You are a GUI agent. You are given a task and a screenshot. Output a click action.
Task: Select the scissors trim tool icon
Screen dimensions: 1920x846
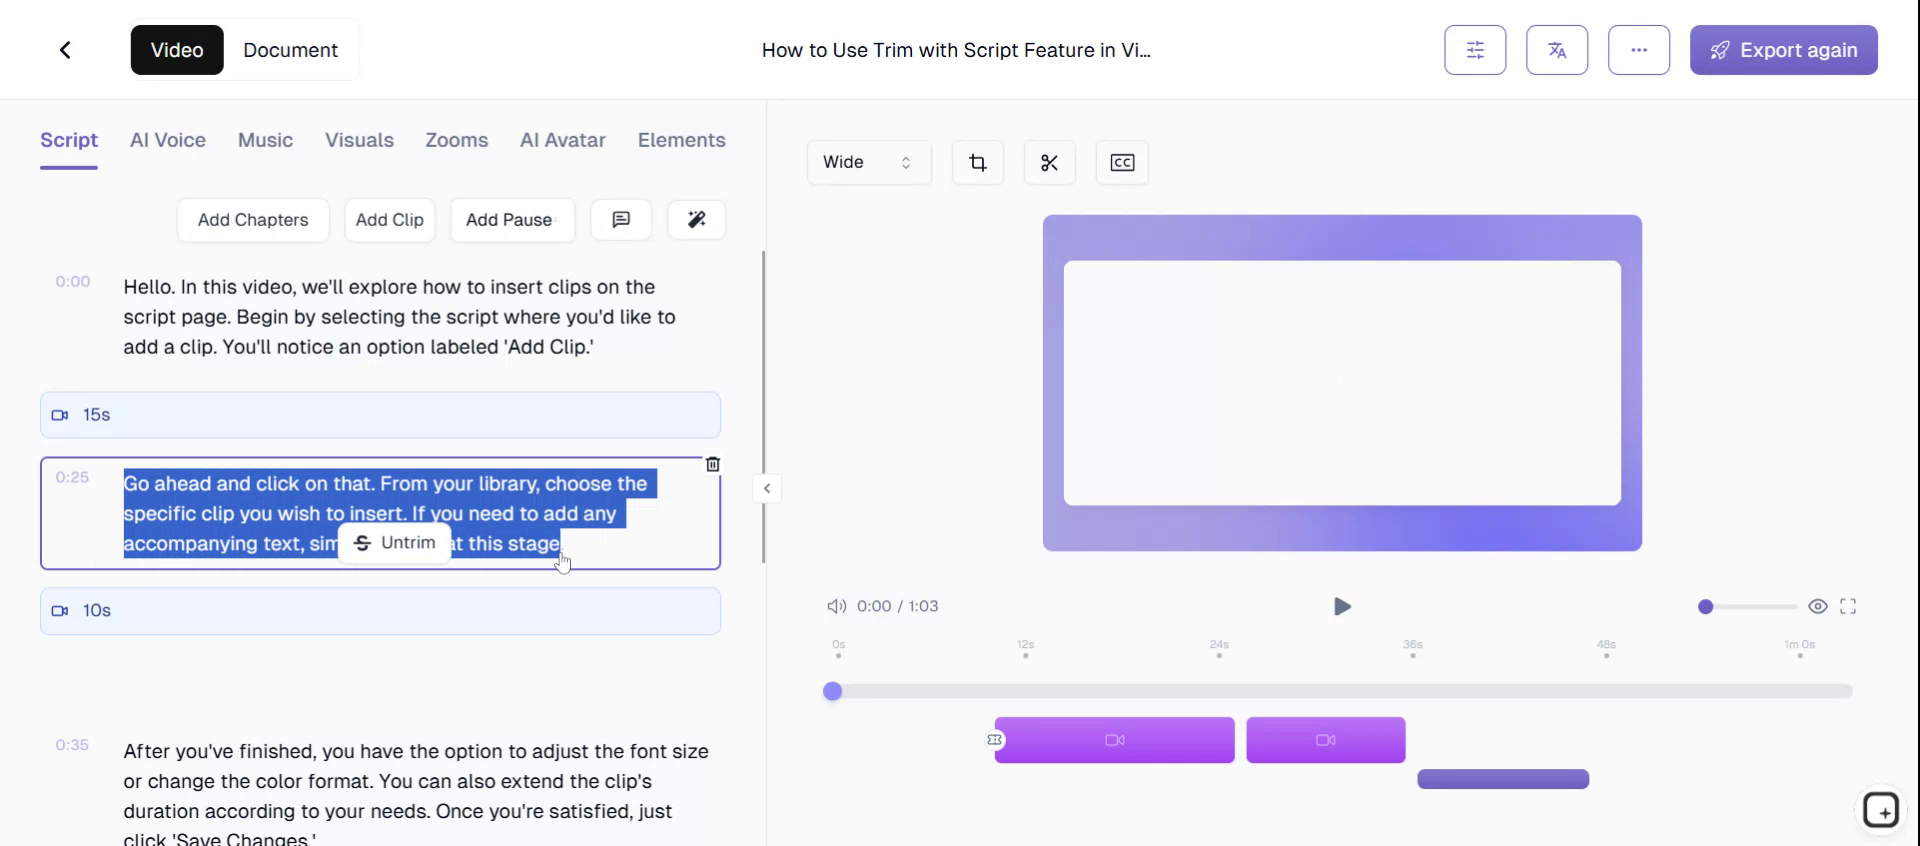[x=1049, y=162]
